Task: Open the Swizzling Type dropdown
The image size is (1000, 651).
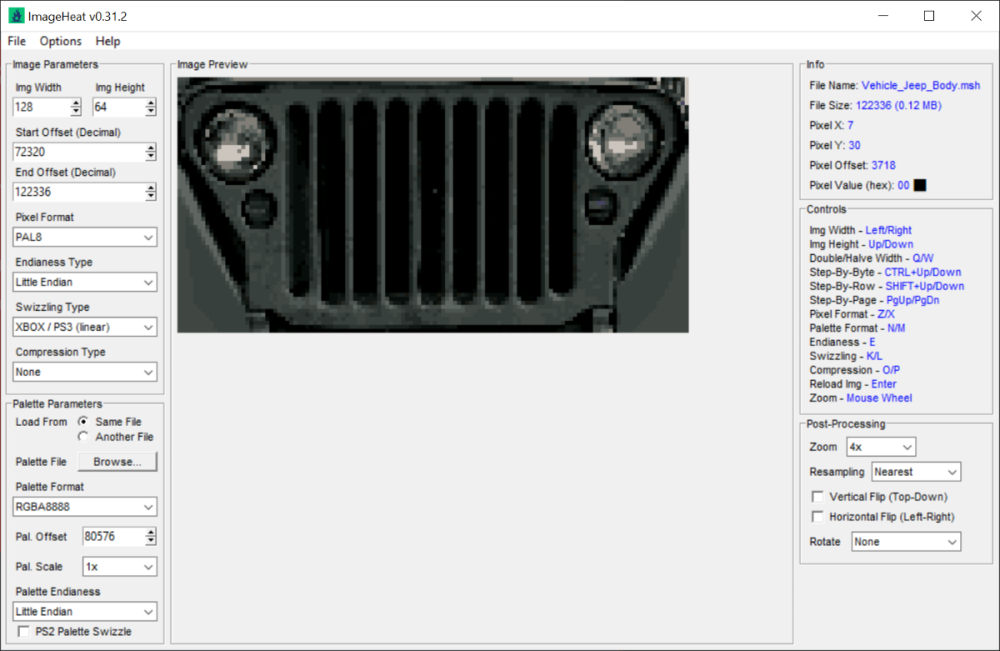Action: [85, 327]
